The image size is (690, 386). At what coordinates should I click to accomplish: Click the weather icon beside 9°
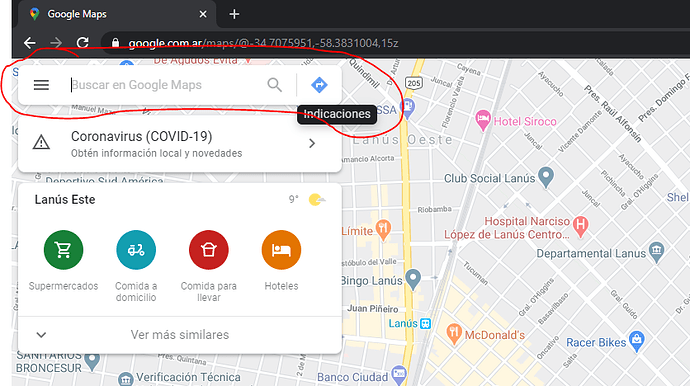point(317,200)
